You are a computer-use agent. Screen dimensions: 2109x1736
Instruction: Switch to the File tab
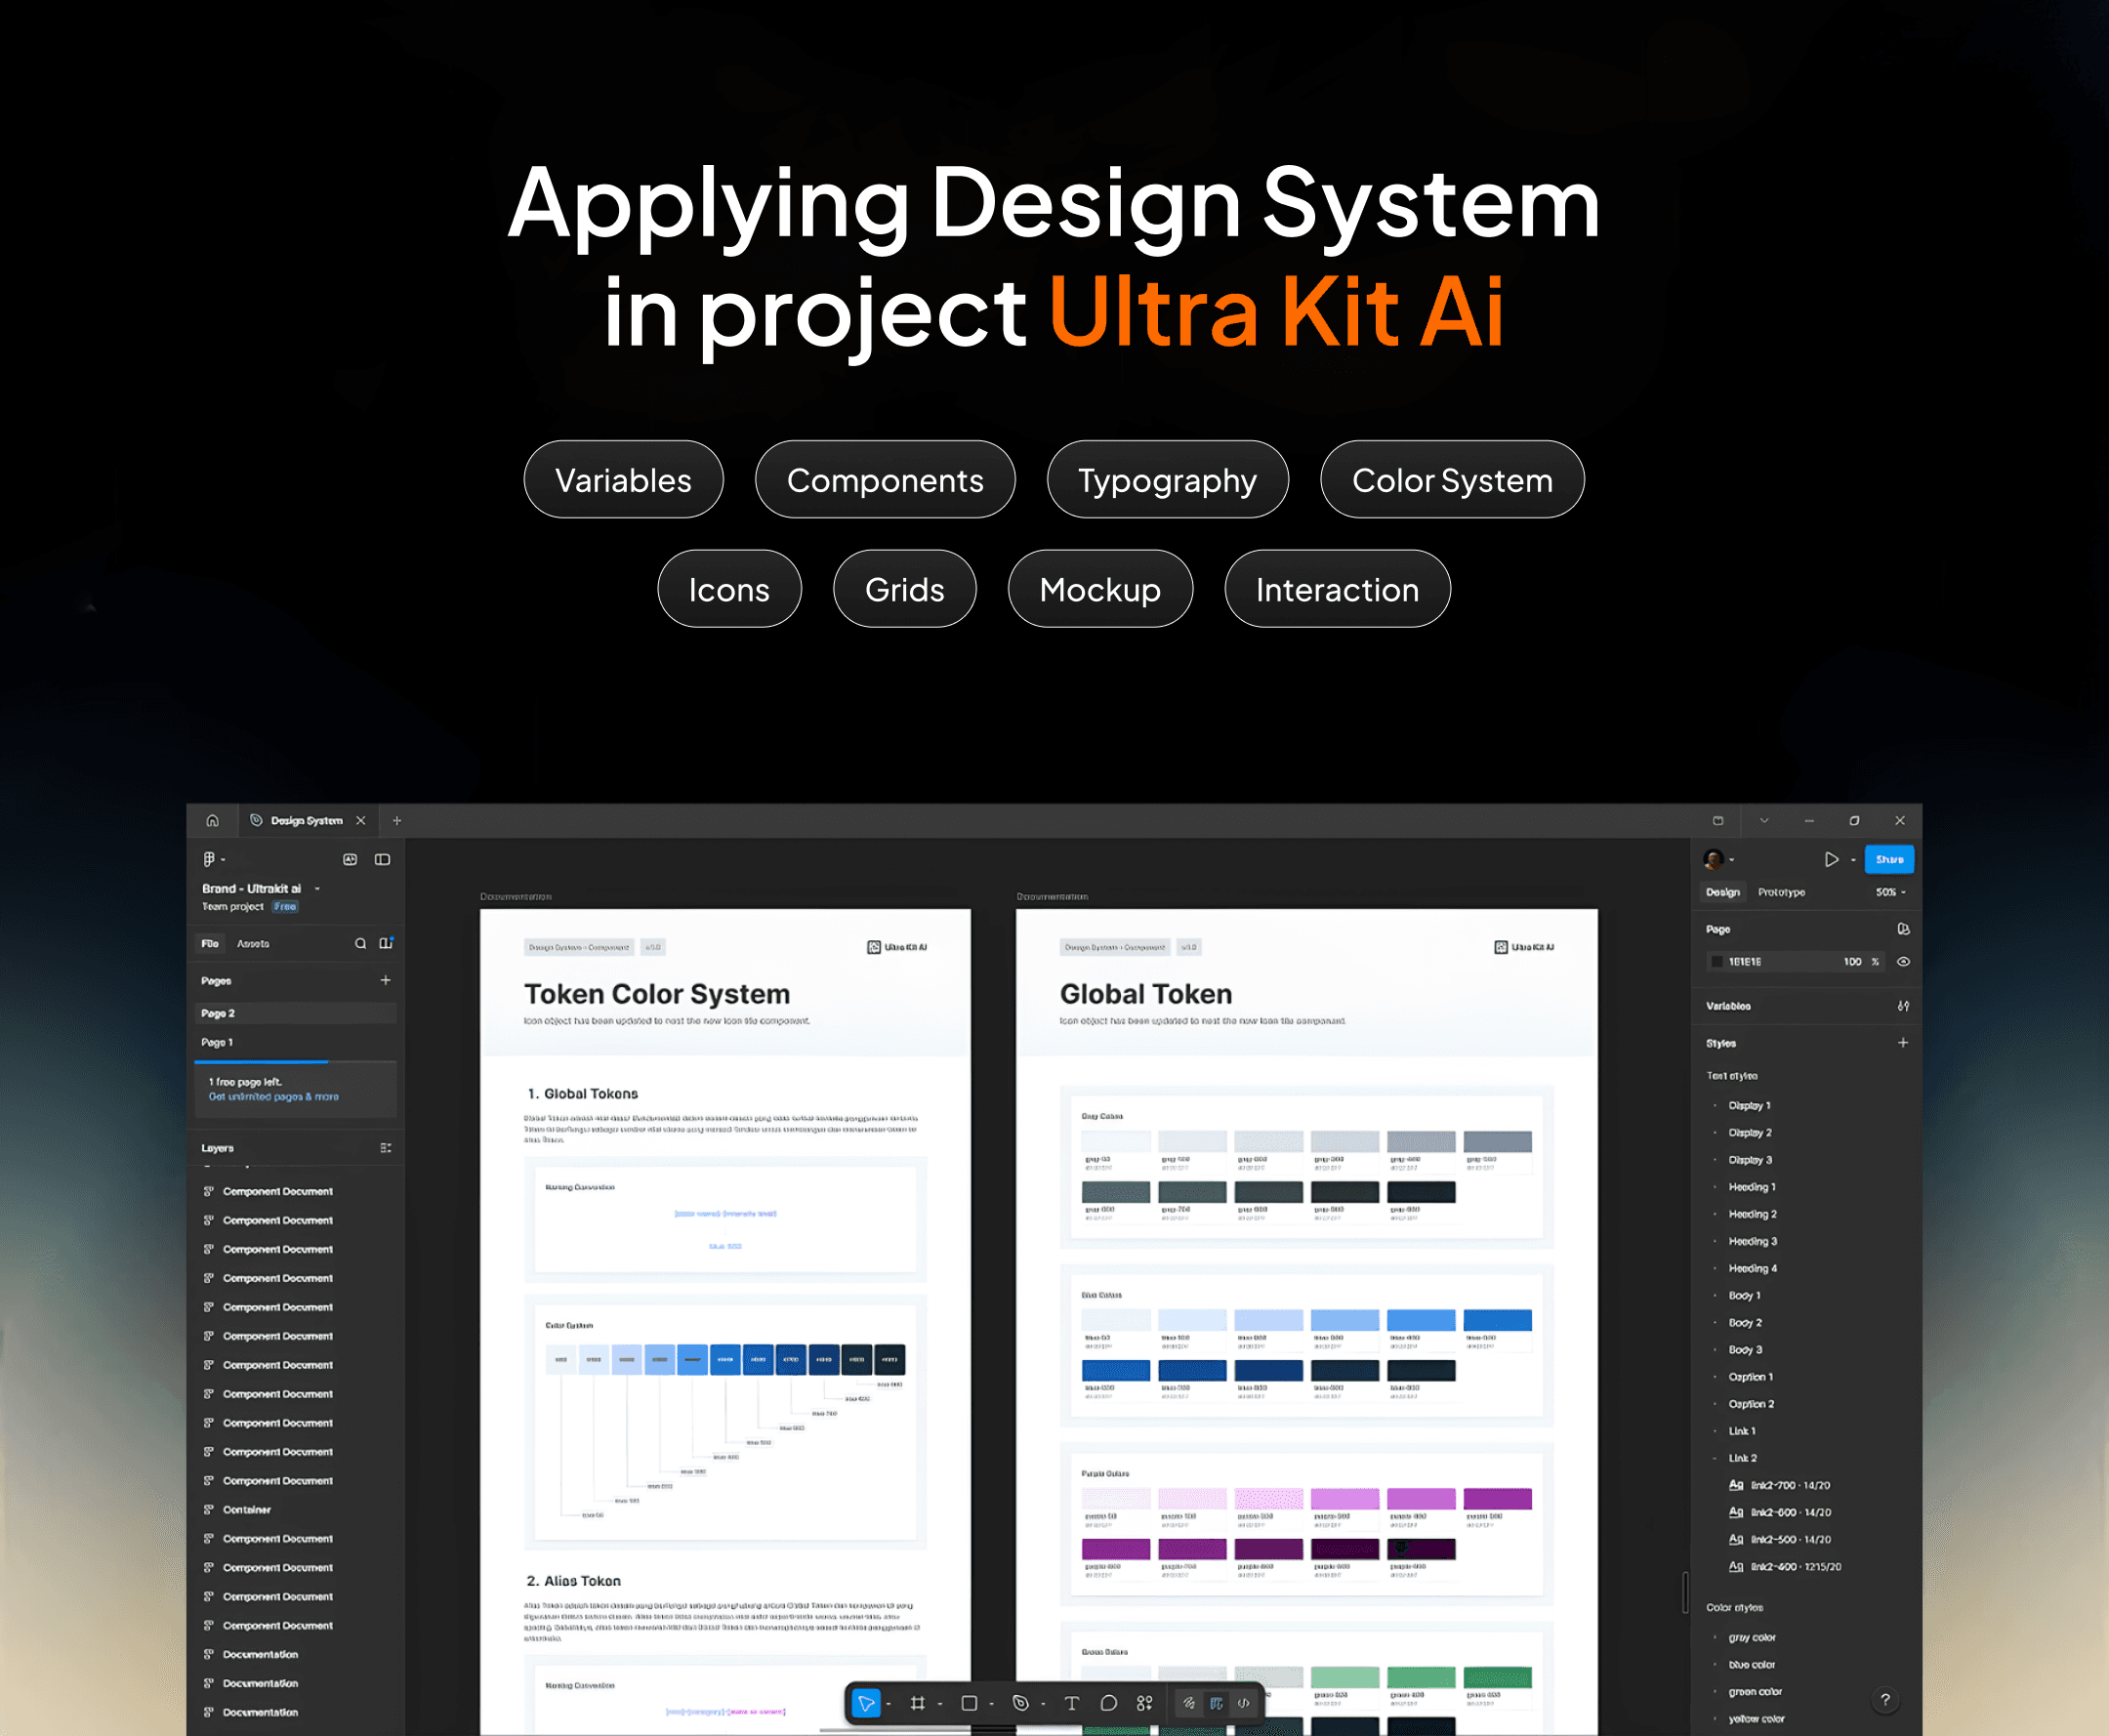click(x=210, y=943)
